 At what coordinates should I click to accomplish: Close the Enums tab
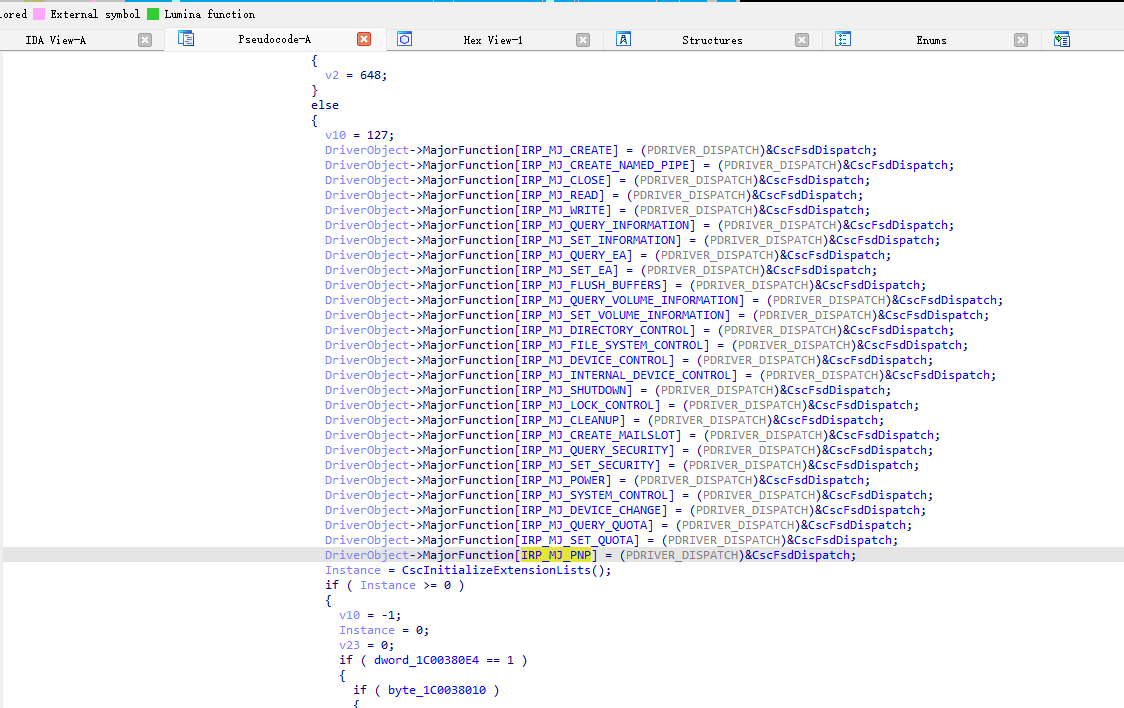click(x=1021, y=40)
